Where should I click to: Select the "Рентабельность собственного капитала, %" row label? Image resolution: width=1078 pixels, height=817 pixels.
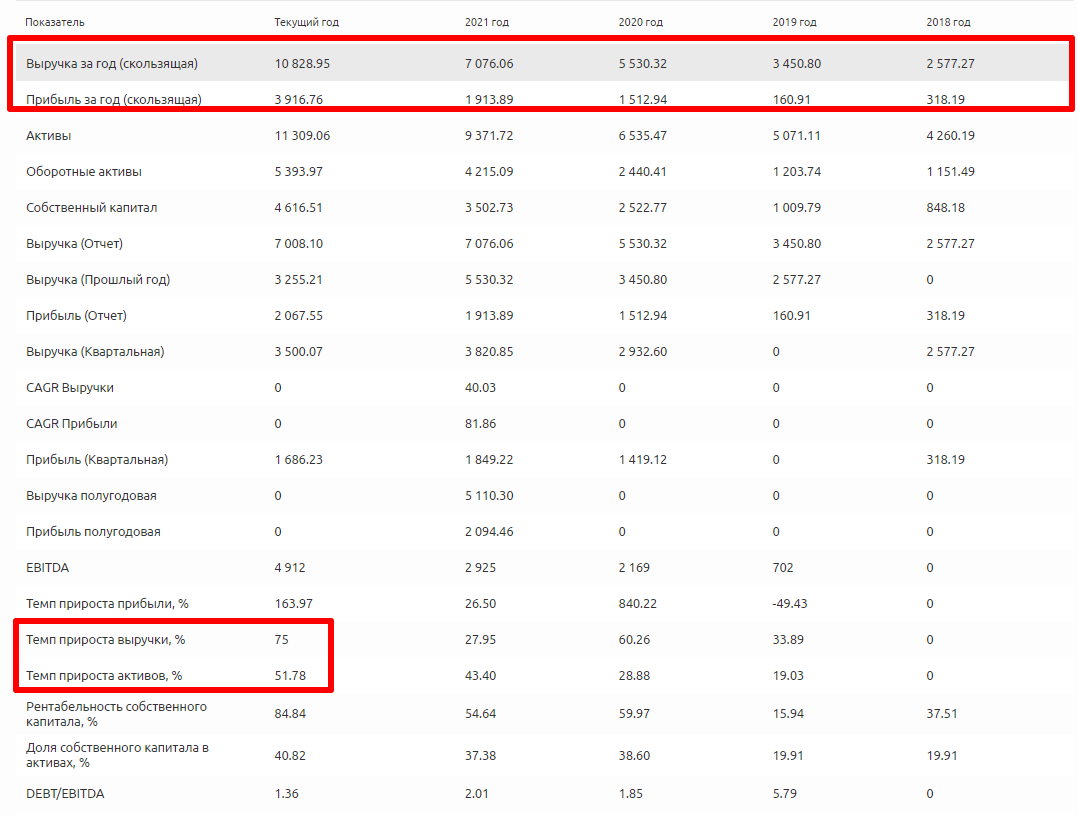click(117, 713)
